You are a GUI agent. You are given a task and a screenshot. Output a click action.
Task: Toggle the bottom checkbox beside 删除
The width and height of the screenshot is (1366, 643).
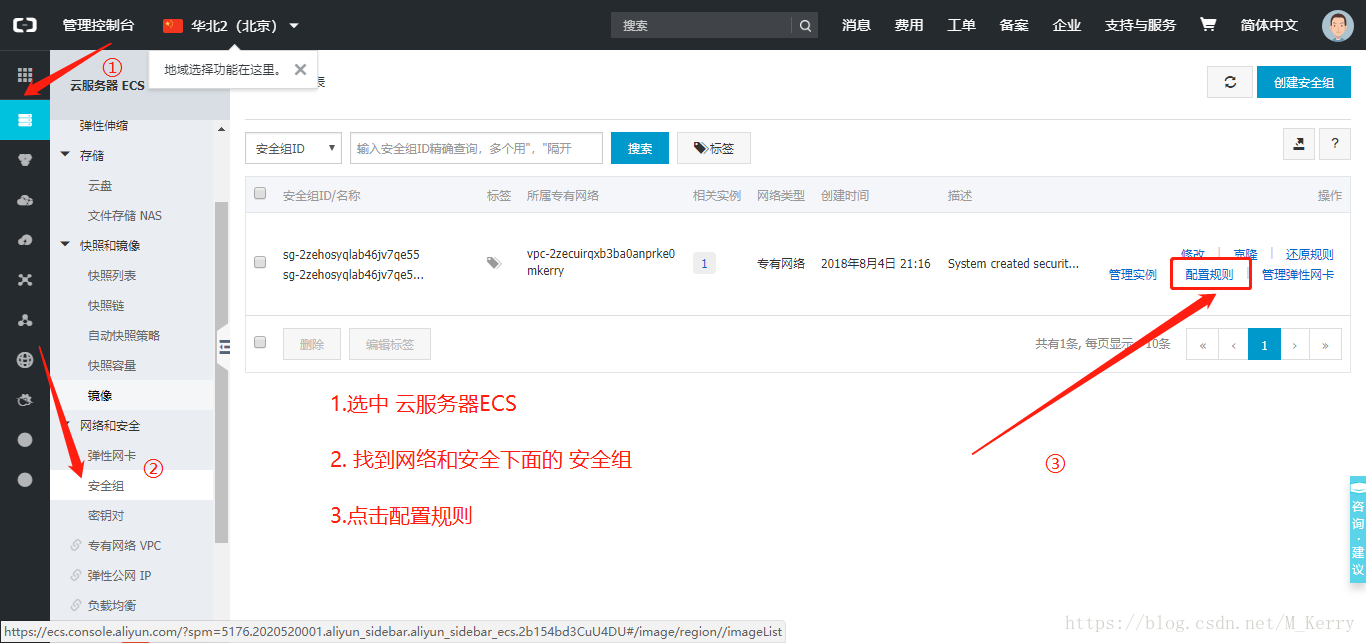tap(260, 342)
